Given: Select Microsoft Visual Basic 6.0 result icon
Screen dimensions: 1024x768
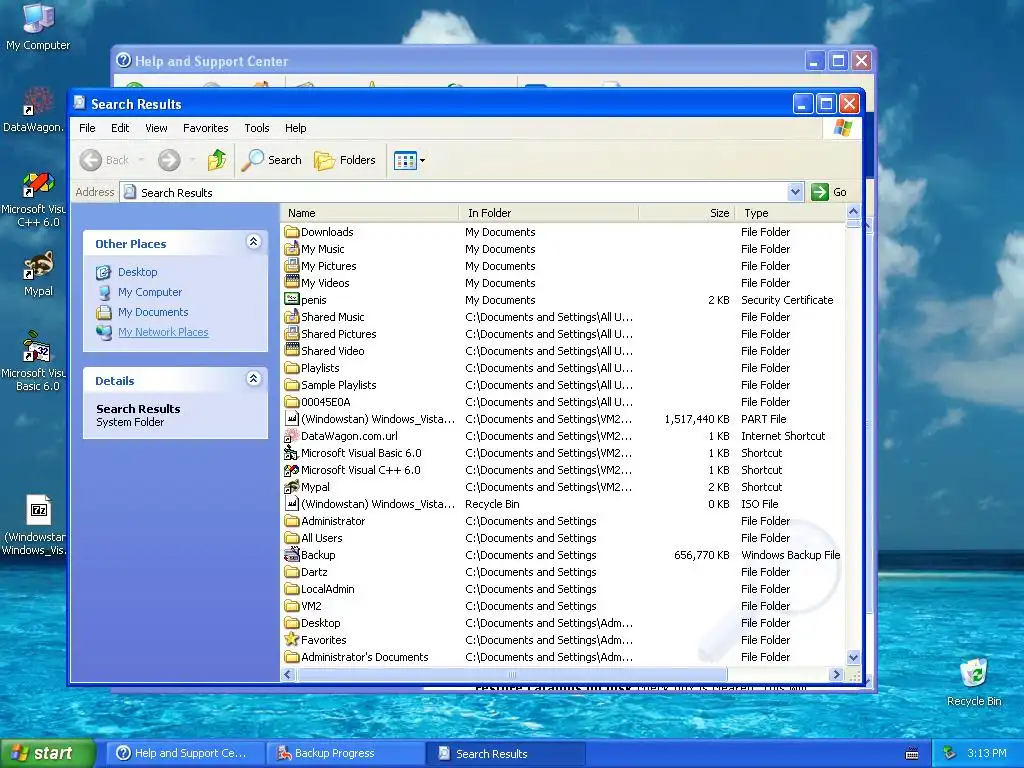Looking at the screenshot, I should [291, 453].
